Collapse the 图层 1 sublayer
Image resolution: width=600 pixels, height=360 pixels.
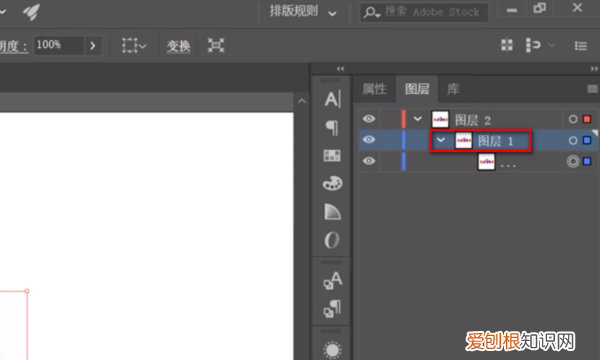pos(441,140)
